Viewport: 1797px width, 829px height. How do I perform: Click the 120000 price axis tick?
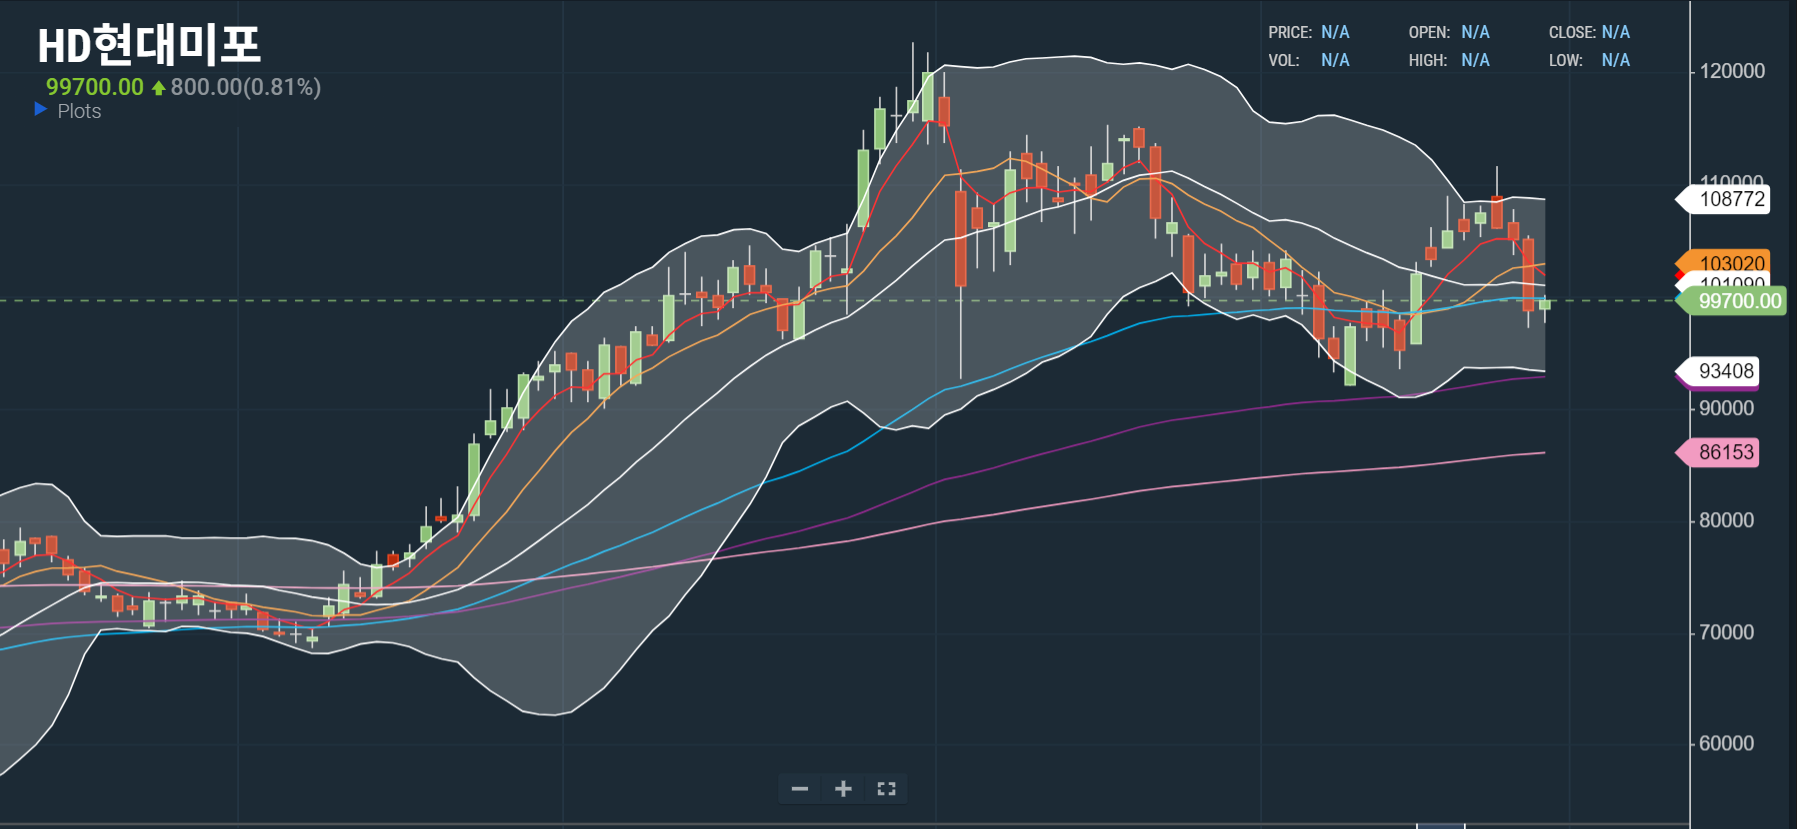pos(1732,71)
